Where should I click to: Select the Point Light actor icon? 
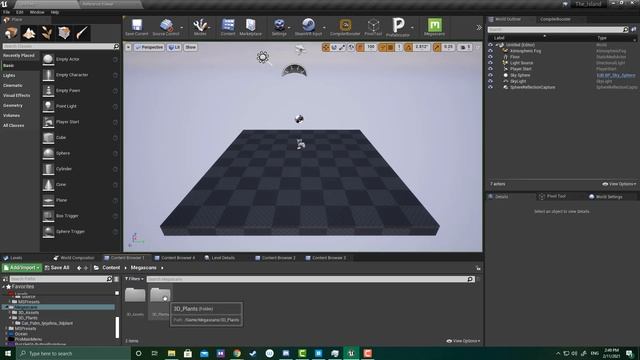(x=48, y=106)
